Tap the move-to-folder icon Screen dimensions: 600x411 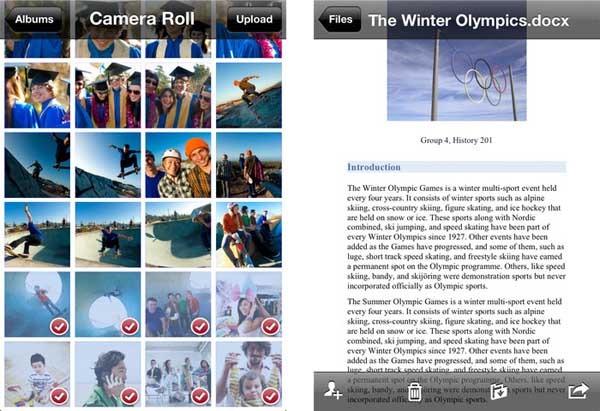[499, 392]
